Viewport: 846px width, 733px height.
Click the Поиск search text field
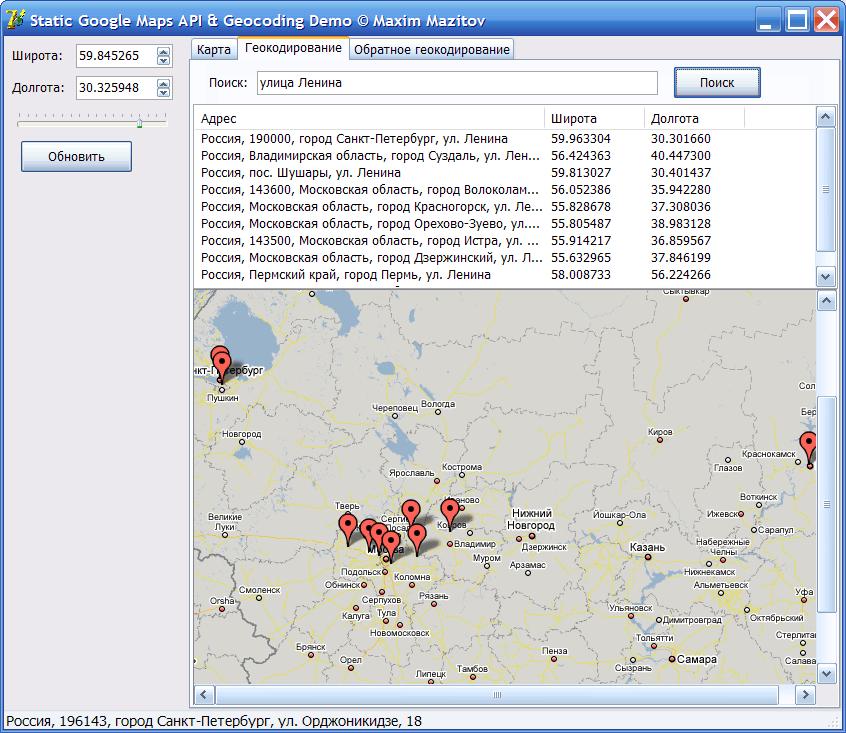click(457, 83)
